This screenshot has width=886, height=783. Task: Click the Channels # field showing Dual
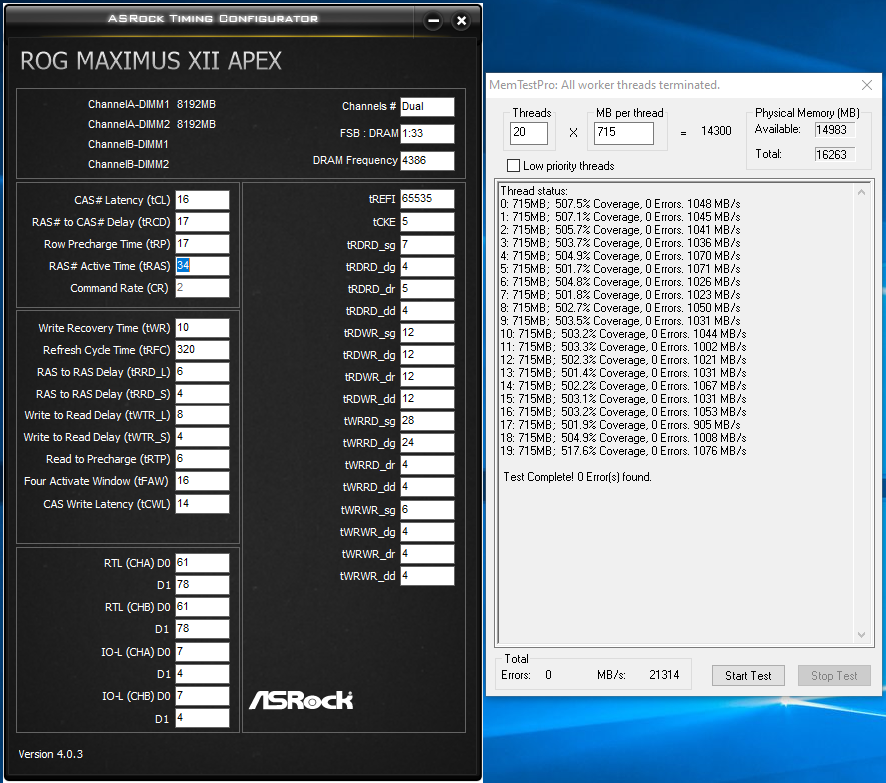(427, 106)
